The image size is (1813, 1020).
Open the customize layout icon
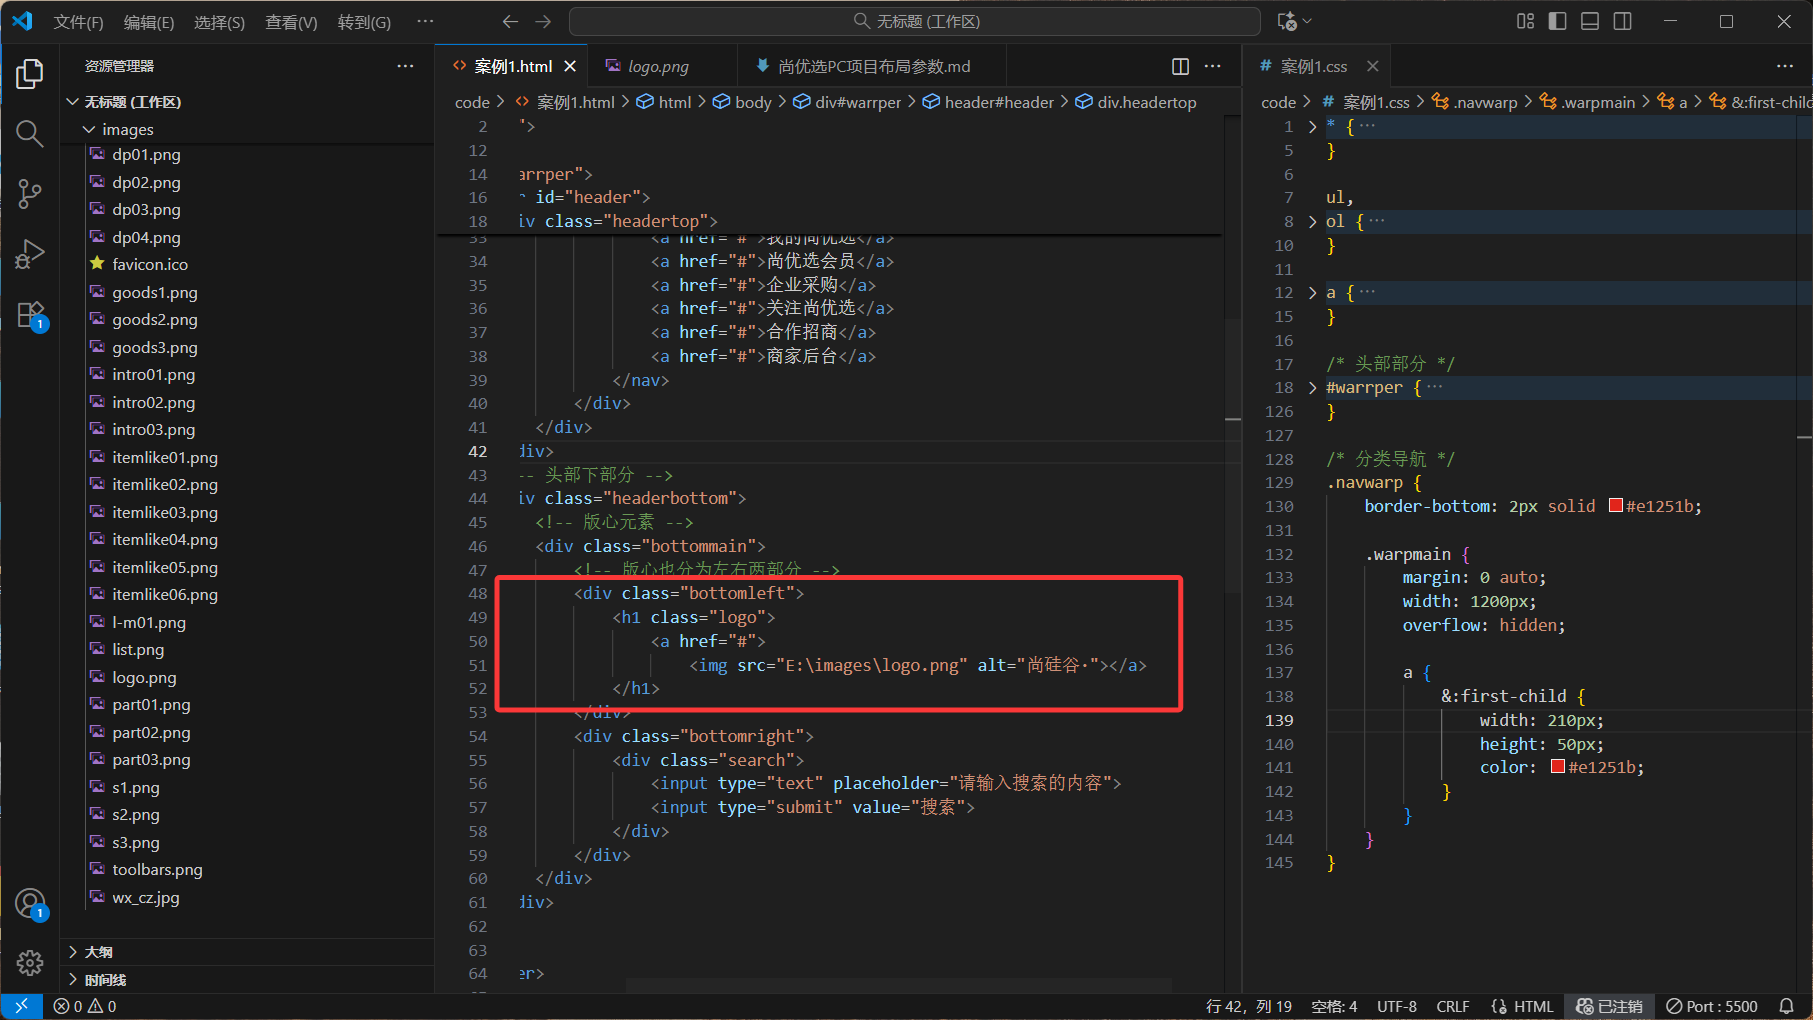coord(1525,21)
